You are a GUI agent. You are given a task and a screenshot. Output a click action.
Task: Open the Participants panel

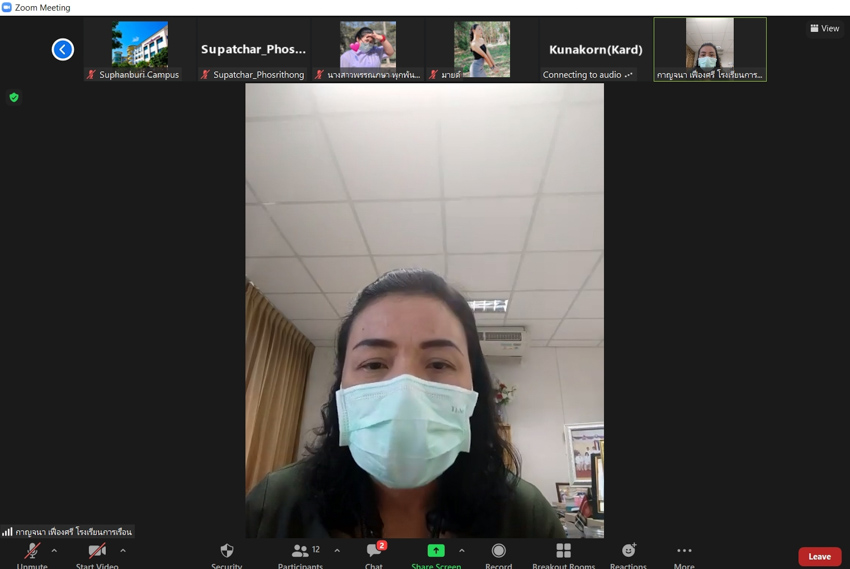300,555
